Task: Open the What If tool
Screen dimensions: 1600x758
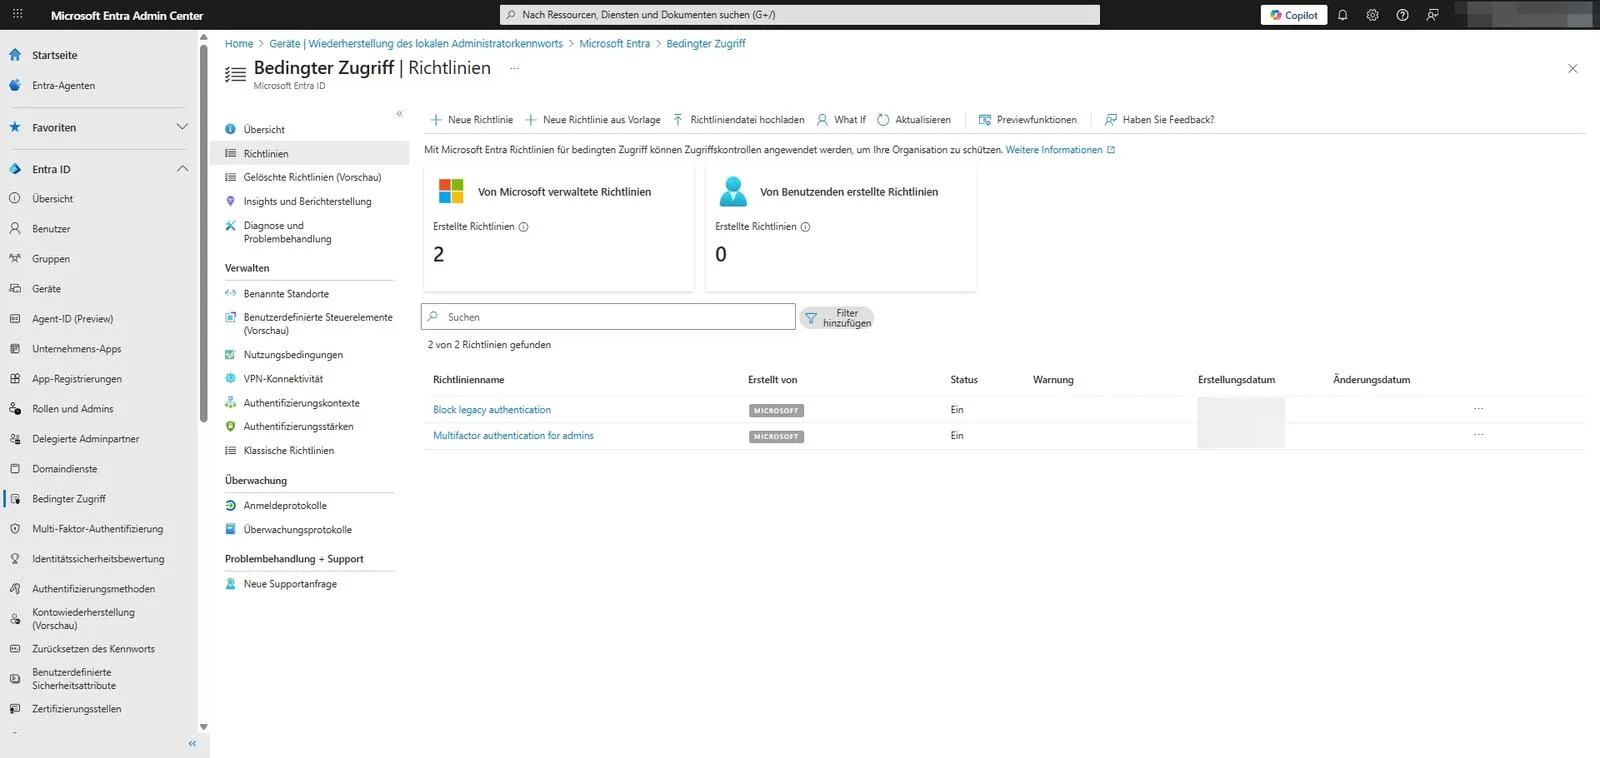Action: 841,120
